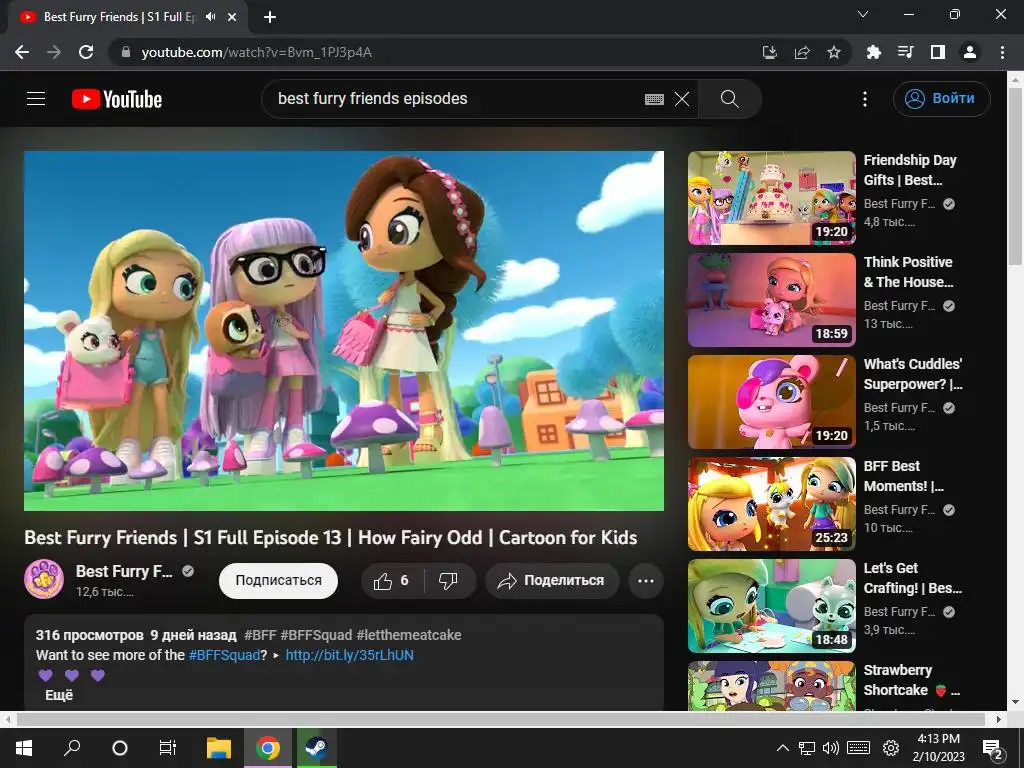Bookmark this page with star icon
Screen dimensions: 1024x768
click(x=834, y=52)
